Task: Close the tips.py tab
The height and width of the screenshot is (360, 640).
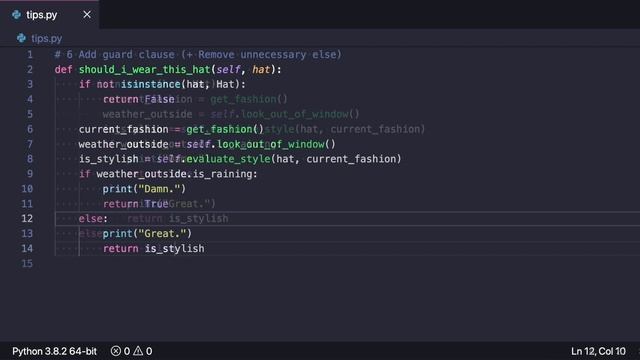Action: tap(87, 15)
